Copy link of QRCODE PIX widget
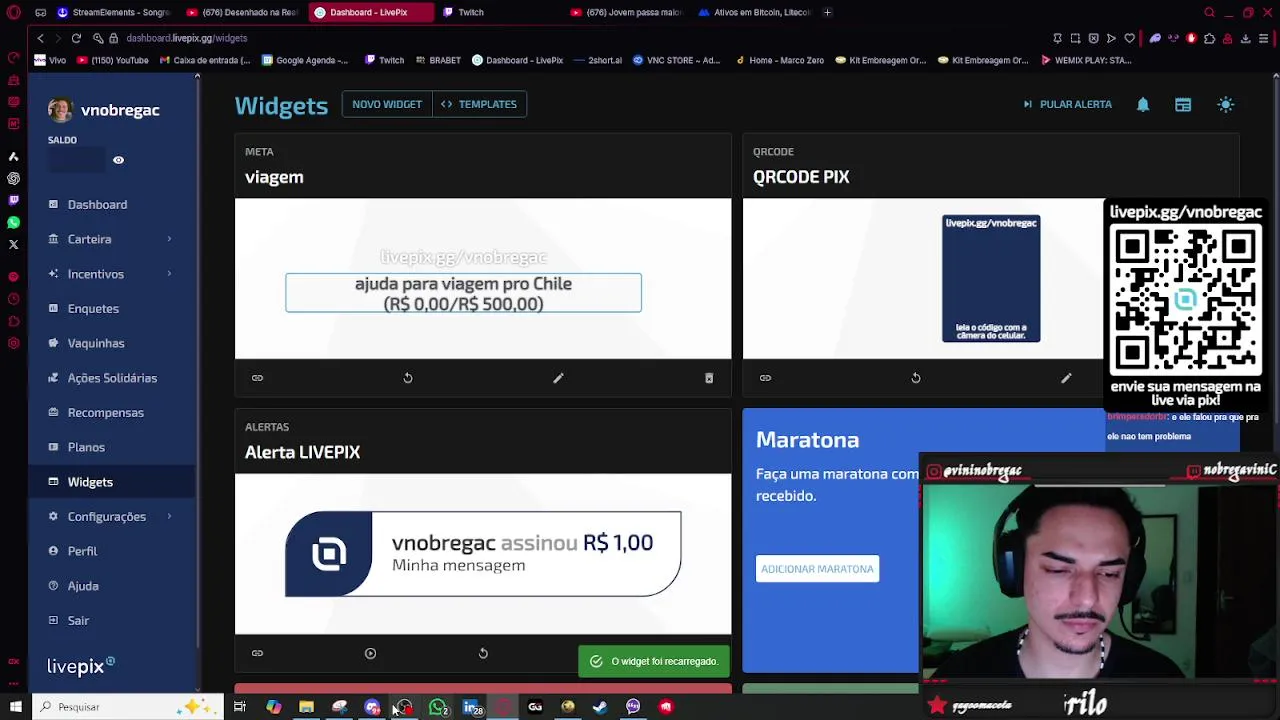The image size is (1280, 720). pyautogui.click(x=765, y=378)
